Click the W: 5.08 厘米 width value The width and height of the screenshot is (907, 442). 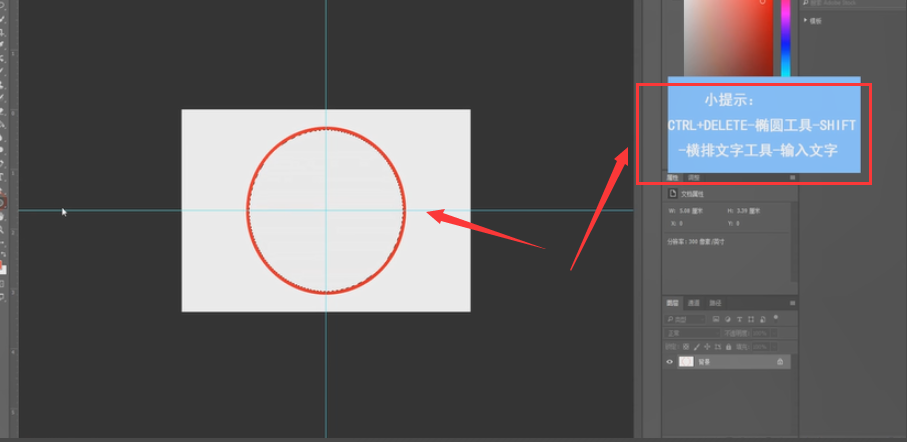point(690,211)
